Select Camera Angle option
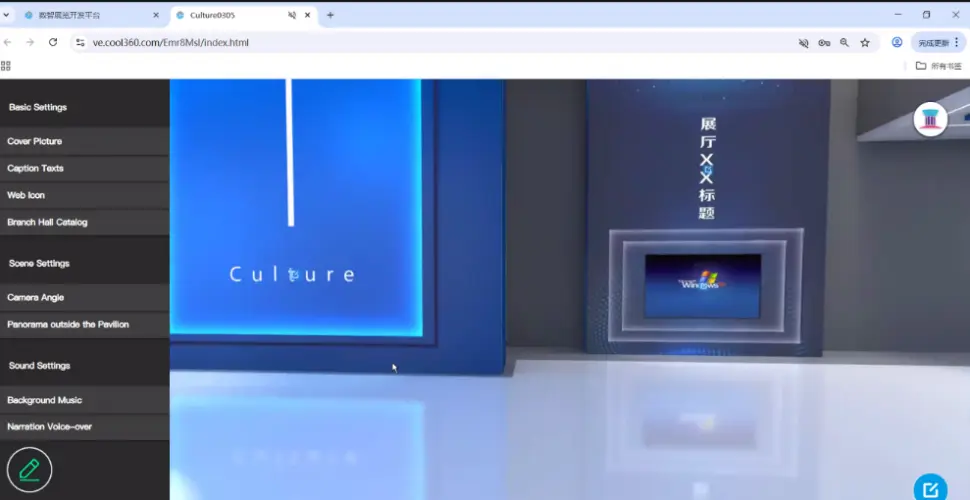This screenshot has width=970, height=500. [x=85, y=298]
